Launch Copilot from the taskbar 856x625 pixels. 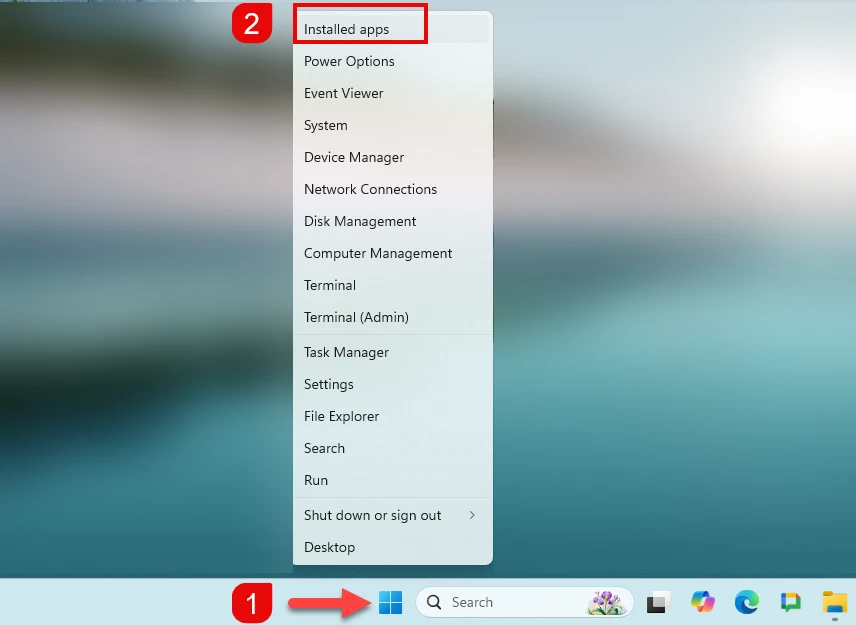tap(703, 602)
